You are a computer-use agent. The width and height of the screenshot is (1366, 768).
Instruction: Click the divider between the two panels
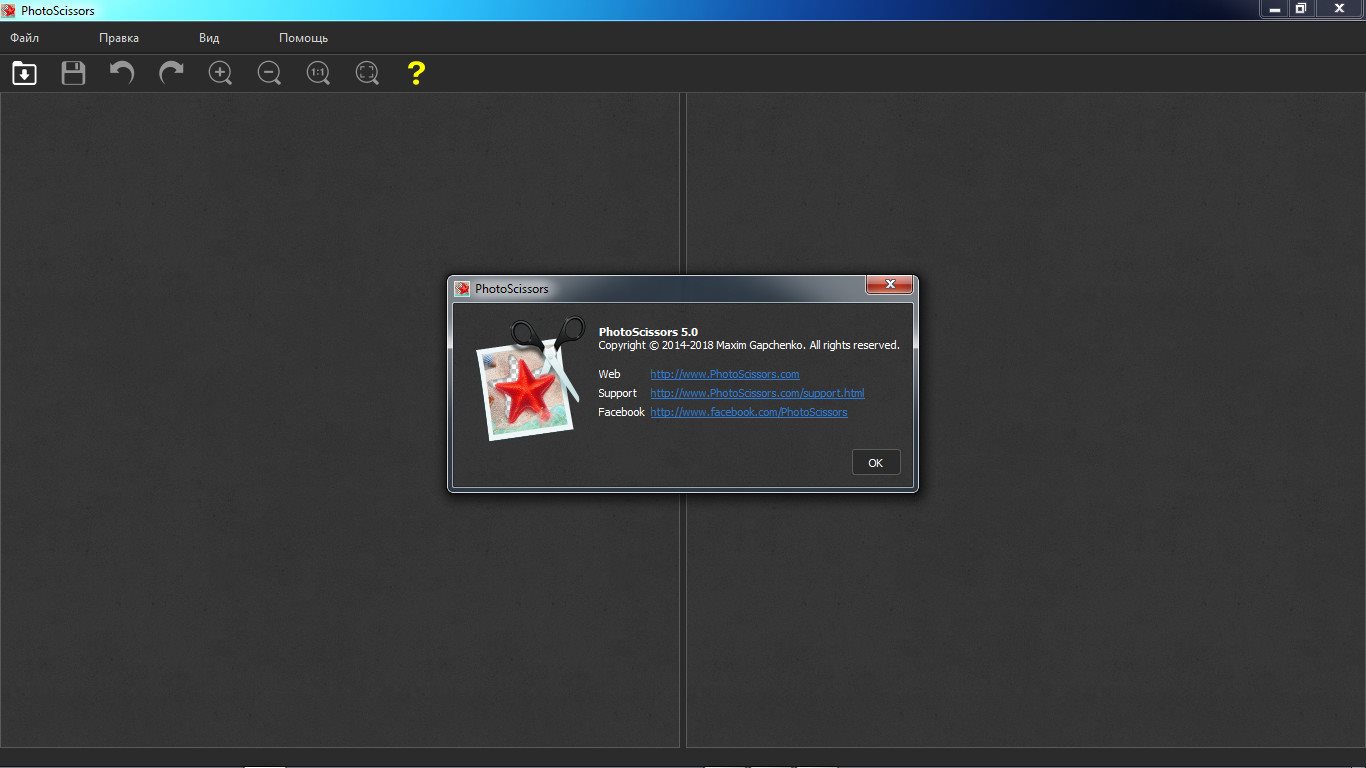(x=683, y=600)
